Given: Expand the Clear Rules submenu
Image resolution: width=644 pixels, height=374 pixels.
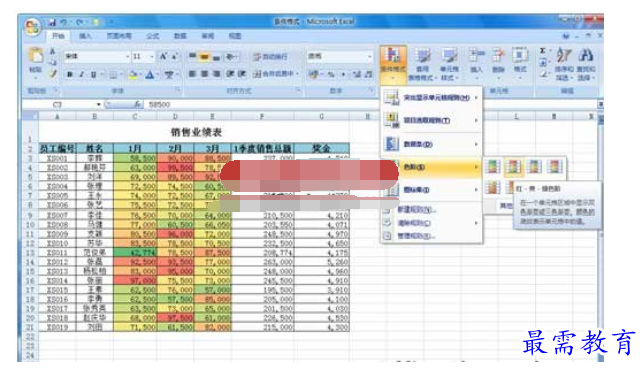Looking at the screenshot, I should click(x=431, y=223).
